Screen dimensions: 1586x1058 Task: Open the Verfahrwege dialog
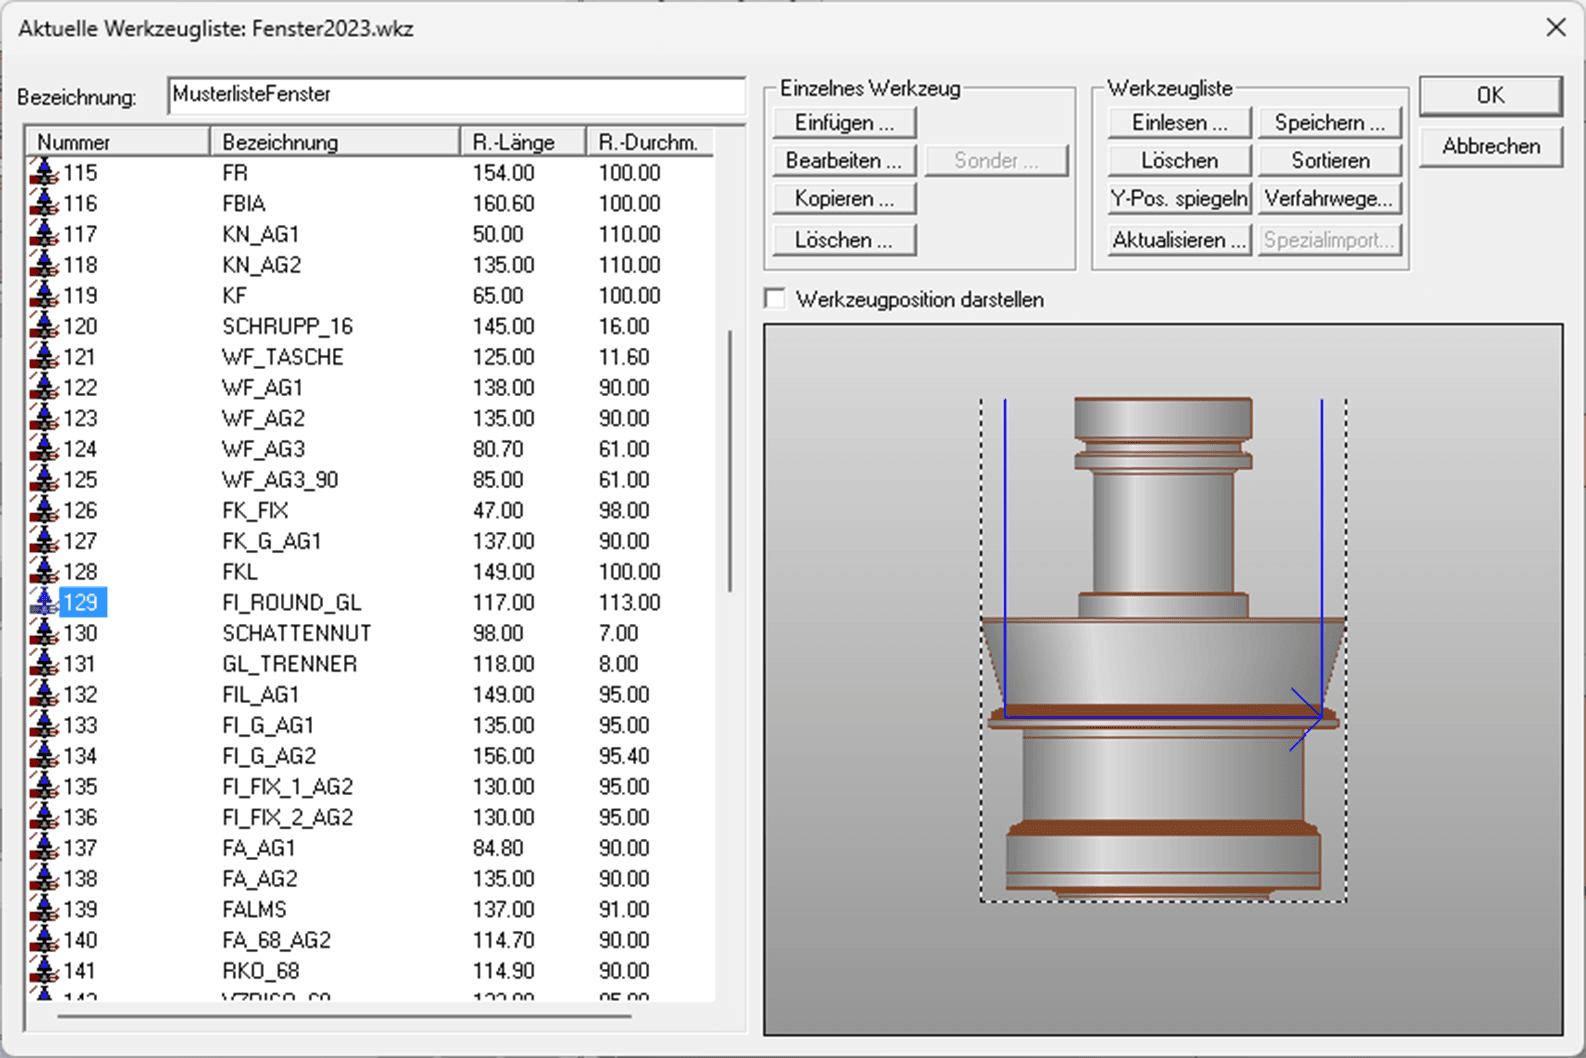click(1329, 198)
